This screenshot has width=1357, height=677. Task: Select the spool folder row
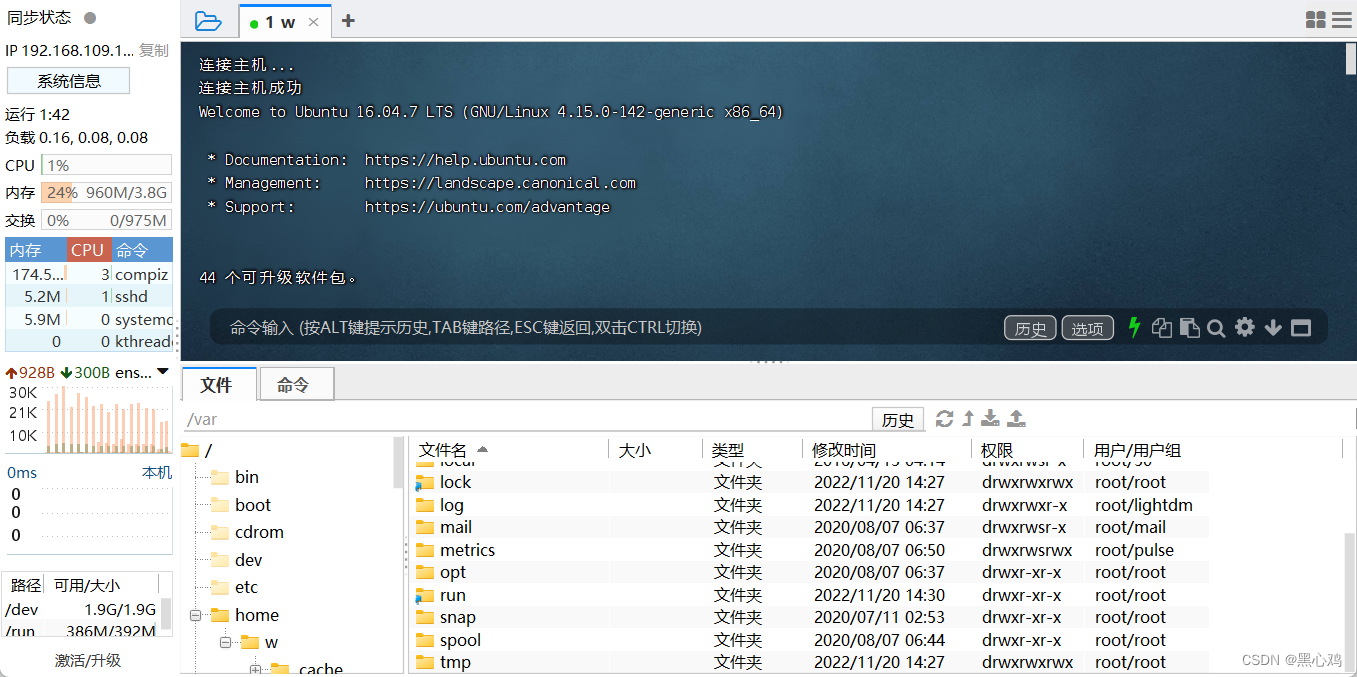point(811,640)
